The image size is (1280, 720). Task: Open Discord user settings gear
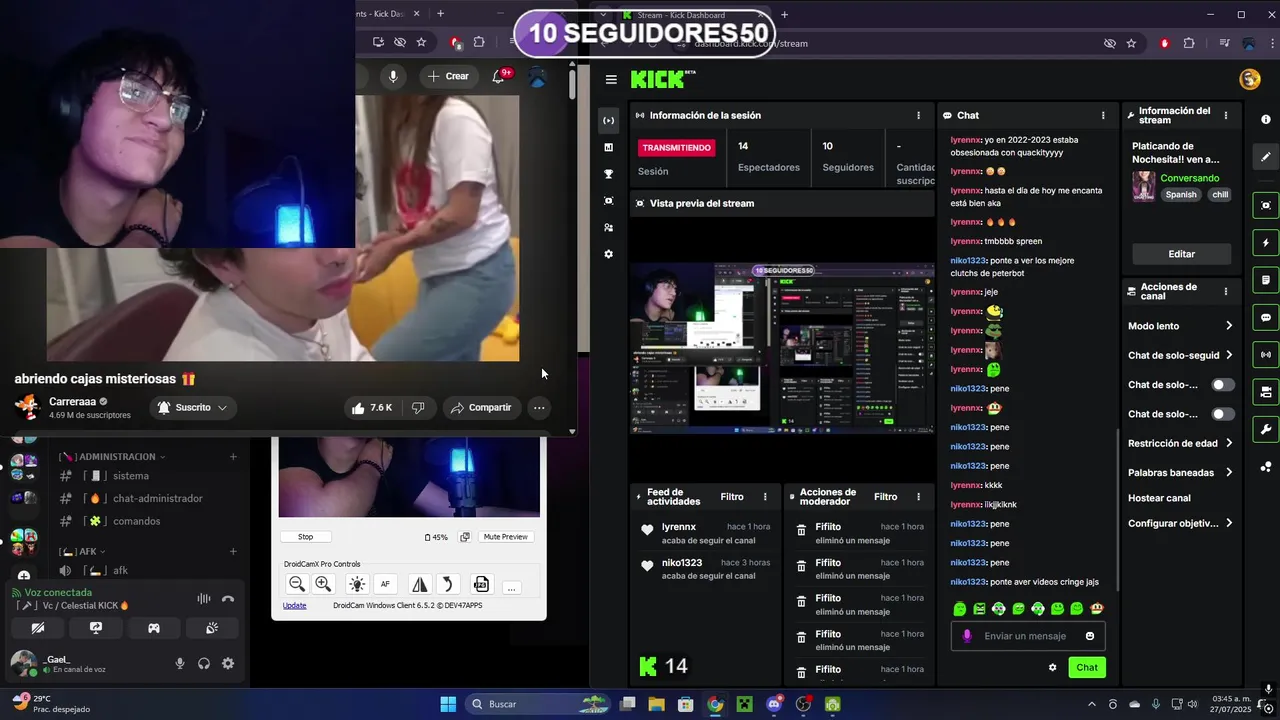pyautogui.click(x=228, y=663)
